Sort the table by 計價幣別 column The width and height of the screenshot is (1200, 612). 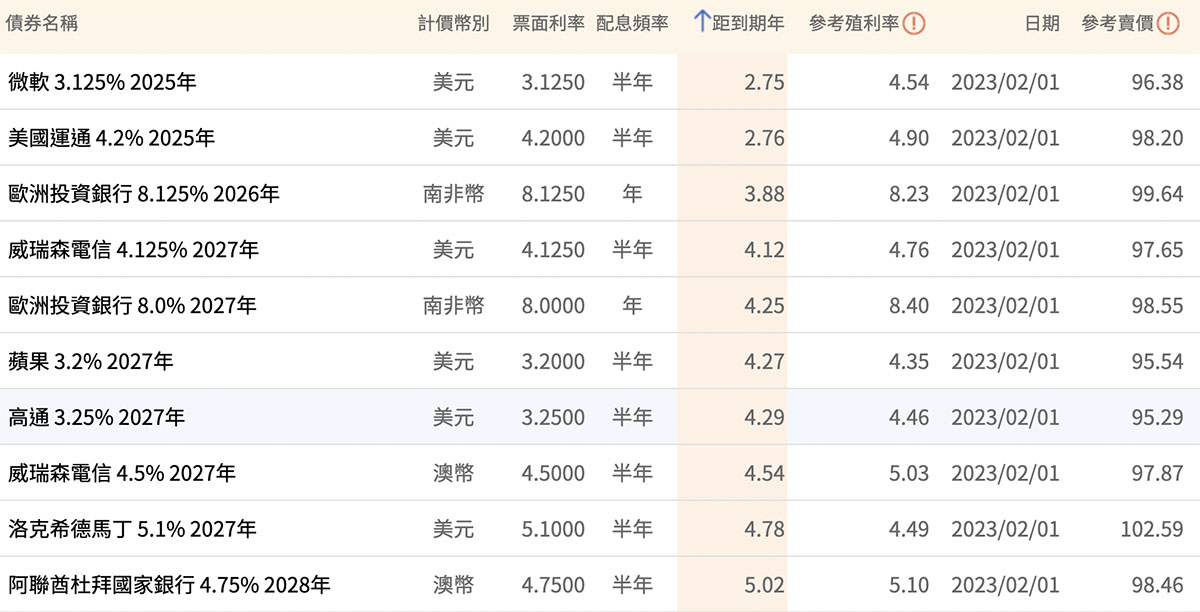click(x=454, y=22)
